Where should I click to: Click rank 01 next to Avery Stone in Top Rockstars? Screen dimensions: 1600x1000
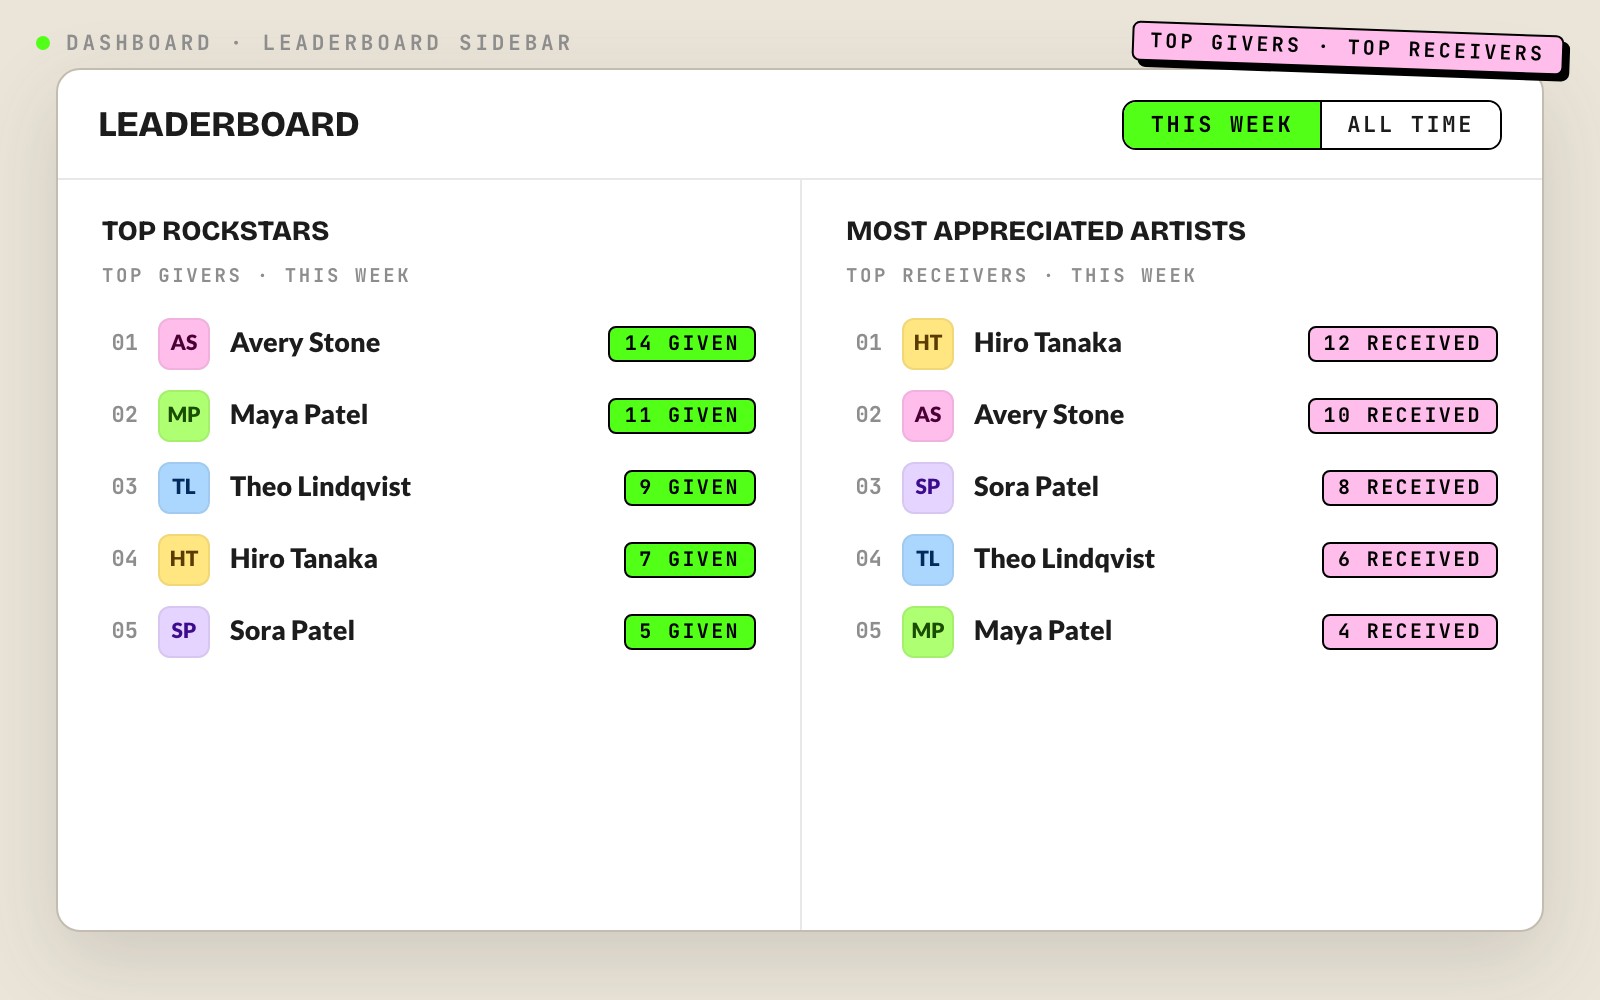pos(125,343)
